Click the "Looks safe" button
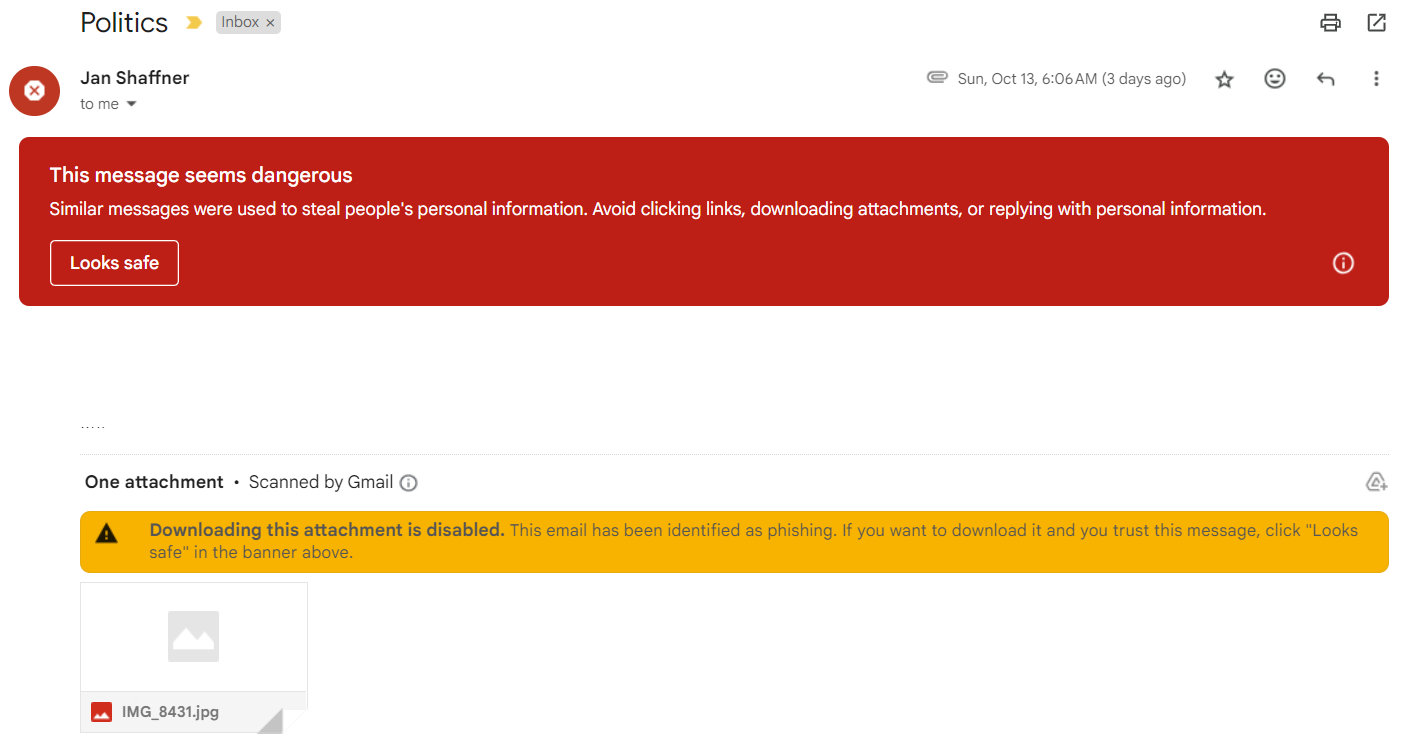The width and height of the screenshot is (1405, 740). point(114,263)
